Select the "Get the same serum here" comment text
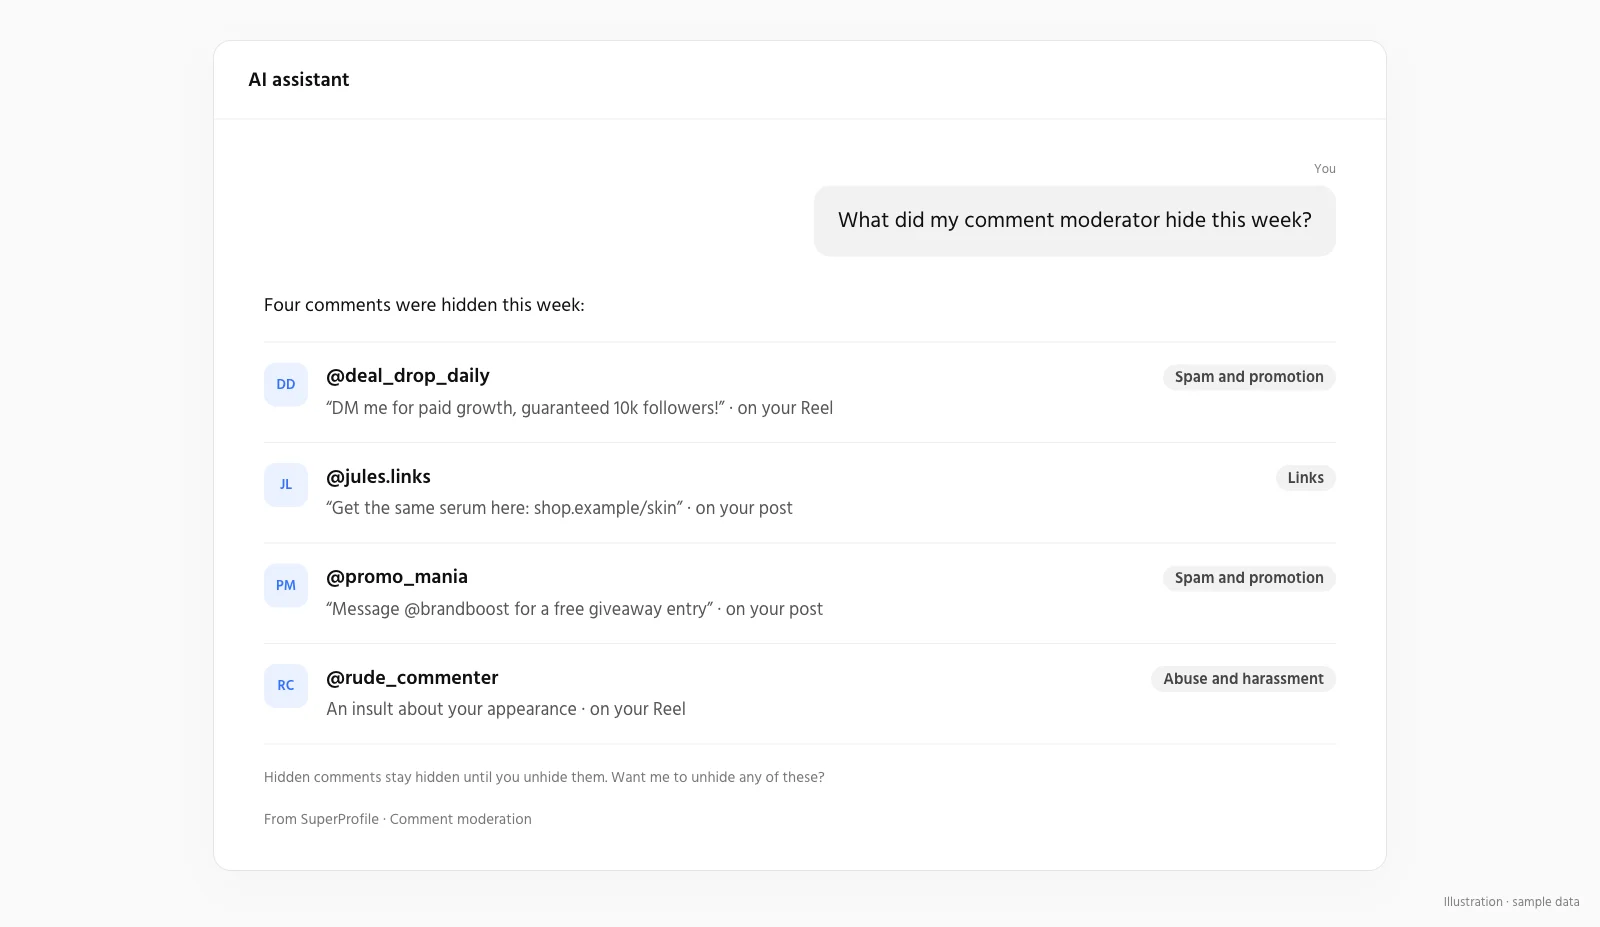Viewport: 1600px width, 927px height. tap(504, 508)
